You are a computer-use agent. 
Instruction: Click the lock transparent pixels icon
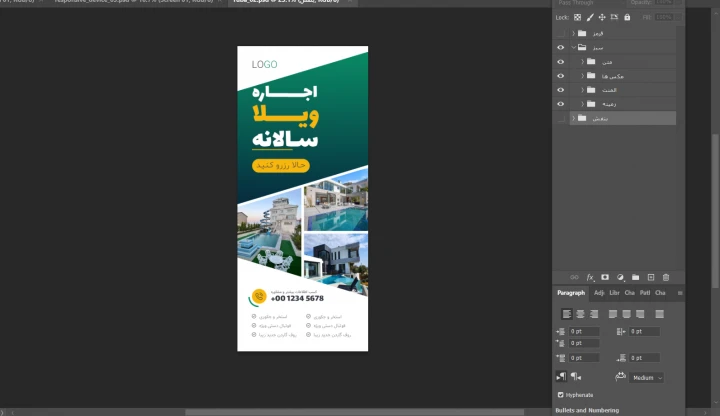point(578,17)
